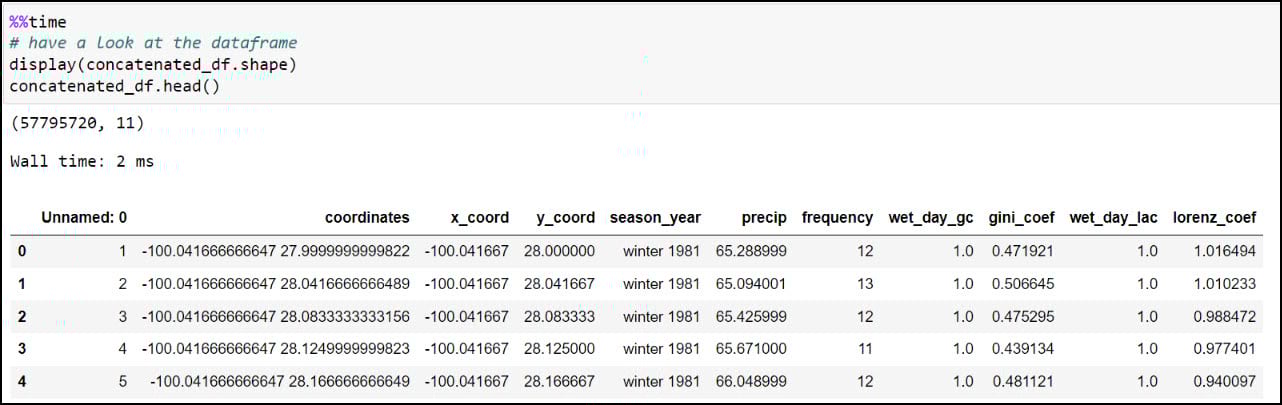Click the %%time magic command
This screenshot has height=405, width=1282.
pyautogui.click(x=38, y=22)
